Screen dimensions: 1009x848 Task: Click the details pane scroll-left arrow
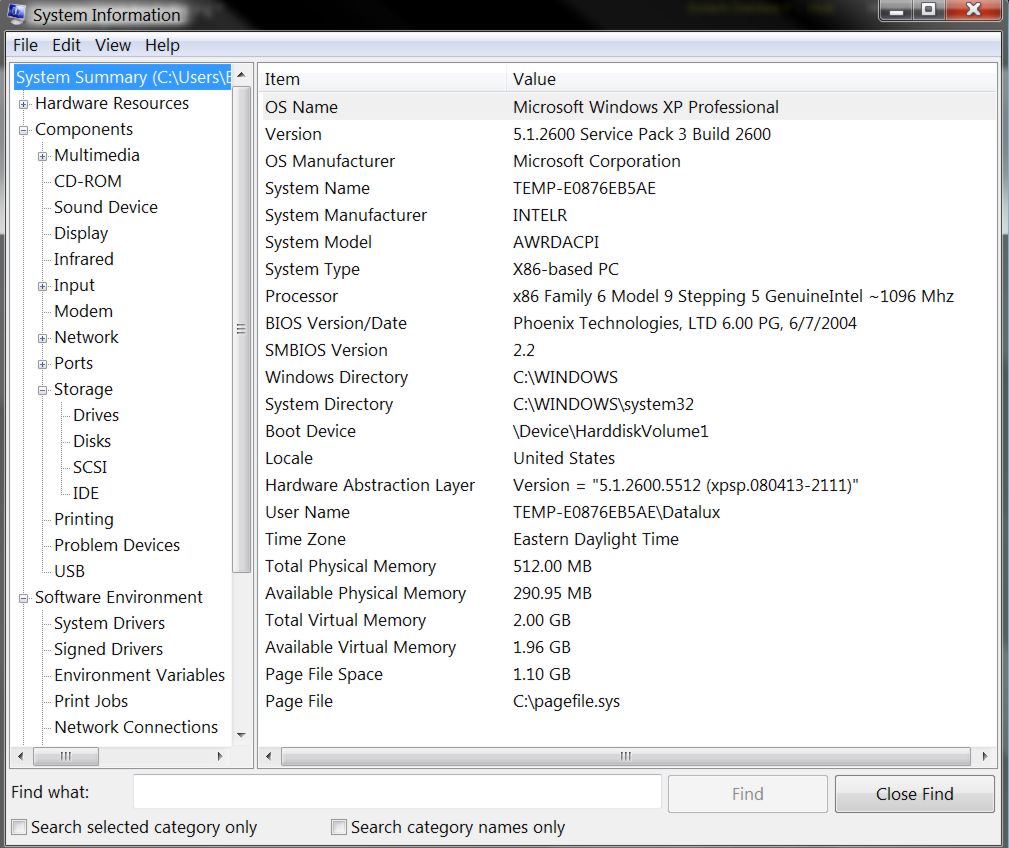pyautogui.click(x=268, y=757)
